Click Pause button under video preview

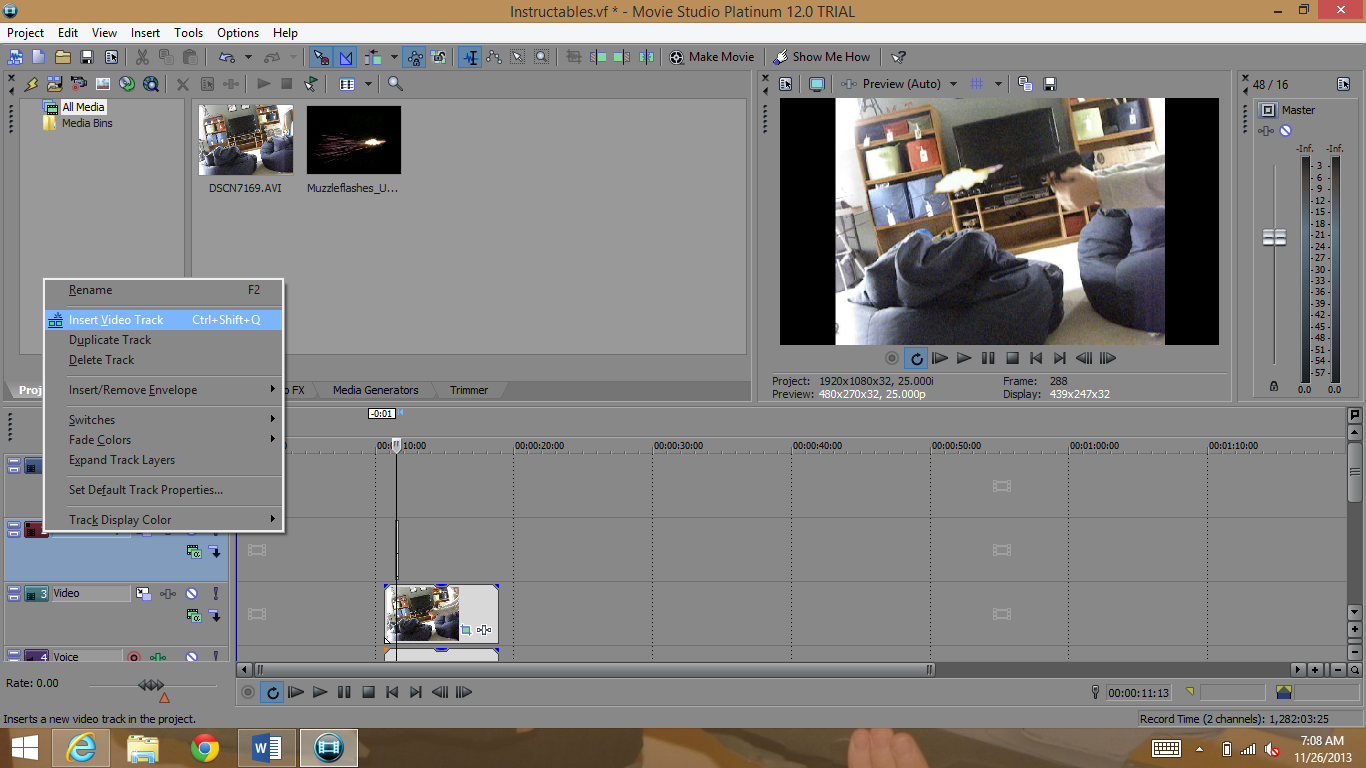point(988,358)
